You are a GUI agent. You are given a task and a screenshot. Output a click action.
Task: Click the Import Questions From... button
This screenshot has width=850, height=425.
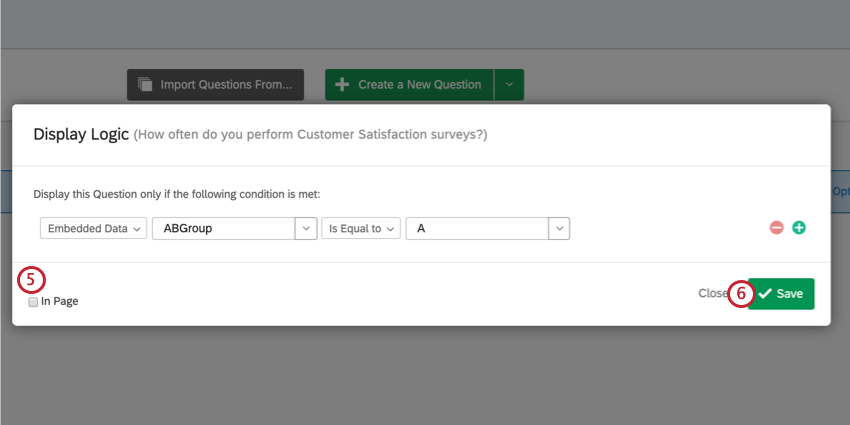pos(215,85)
